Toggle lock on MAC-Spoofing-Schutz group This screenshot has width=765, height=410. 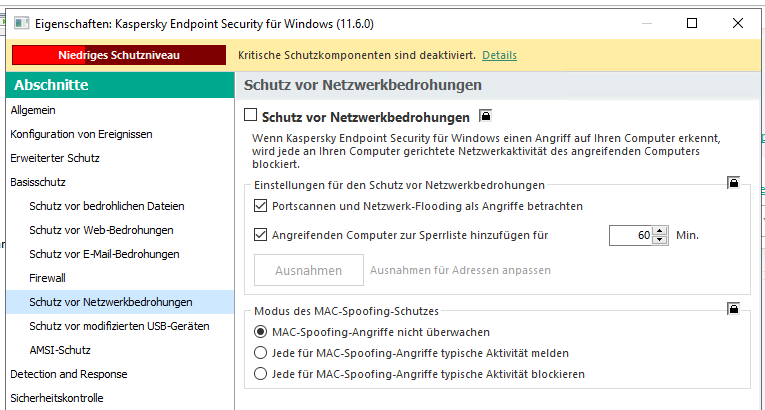point(733,309)
